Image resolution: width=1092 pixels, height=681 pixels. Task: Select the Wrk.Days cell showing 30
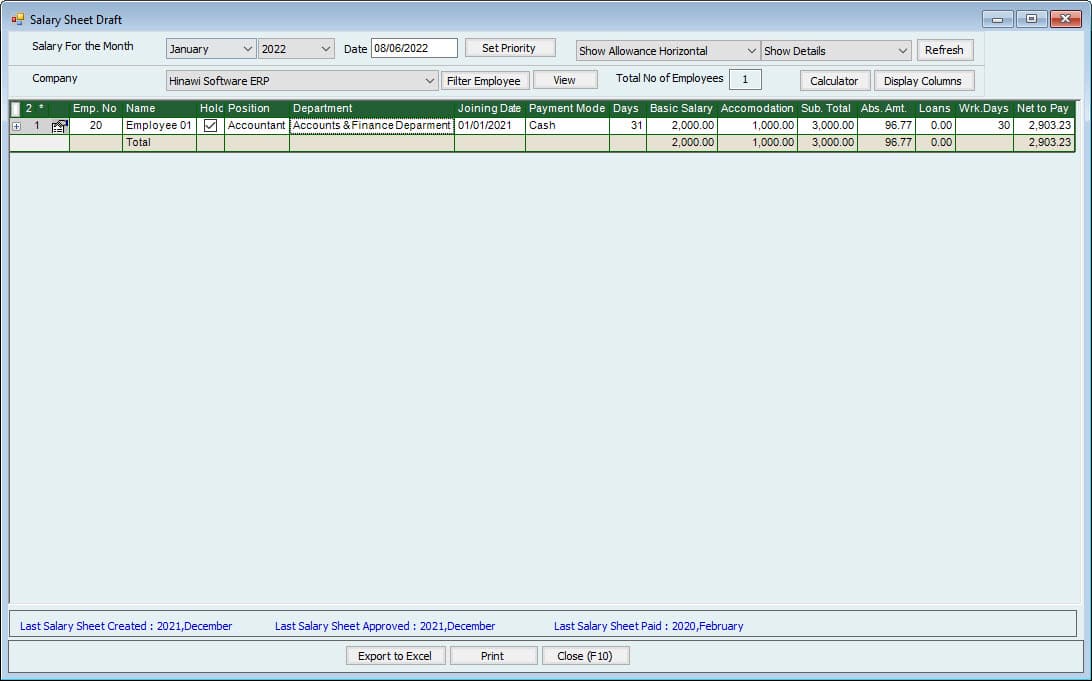click(983, 126)
